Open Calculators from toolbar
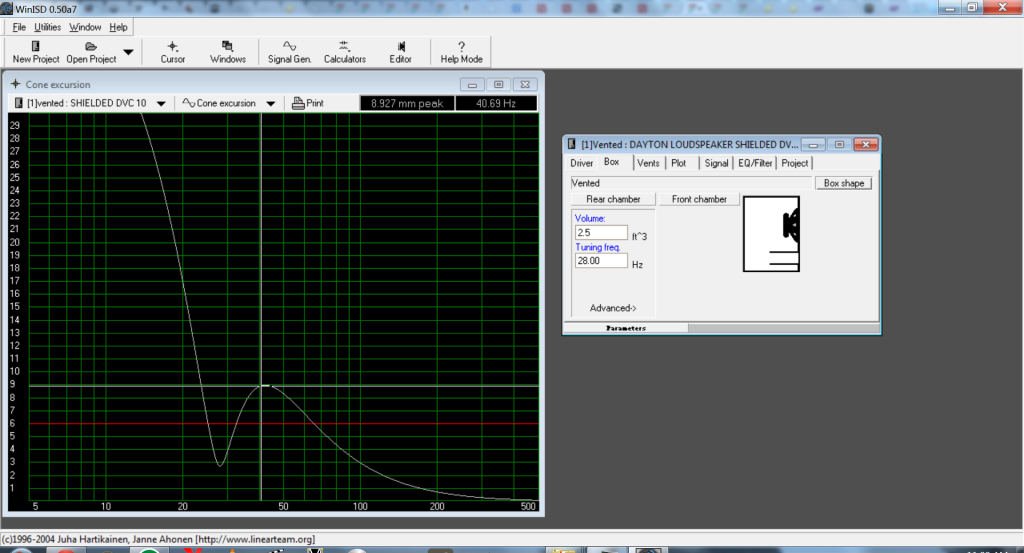Image resolution: width=1024 pixels, height=553 pixels. coord(345,52)
